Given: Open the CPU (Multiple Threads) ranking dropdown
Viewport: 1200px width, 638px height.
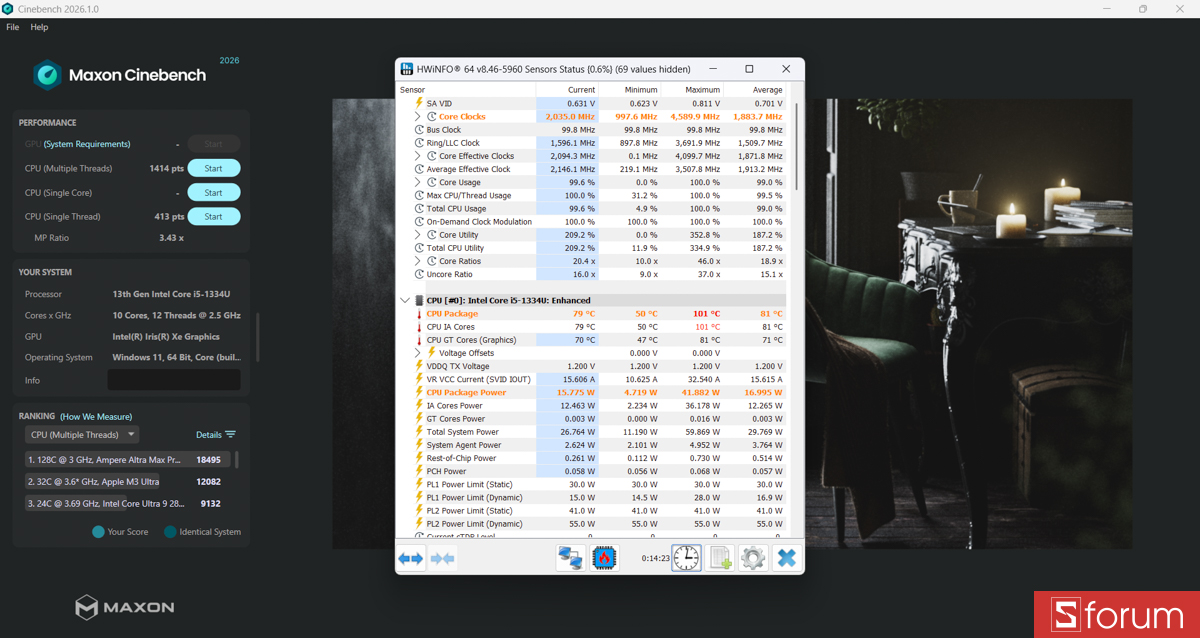Looking at the screenshot, I should coord(82,435).
